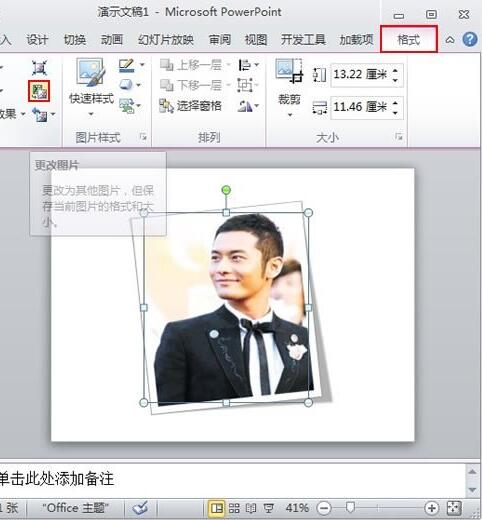Click the Change Picture icon
Image resolution: width=482 pixels, height=520 pixels.
[39, 91]
